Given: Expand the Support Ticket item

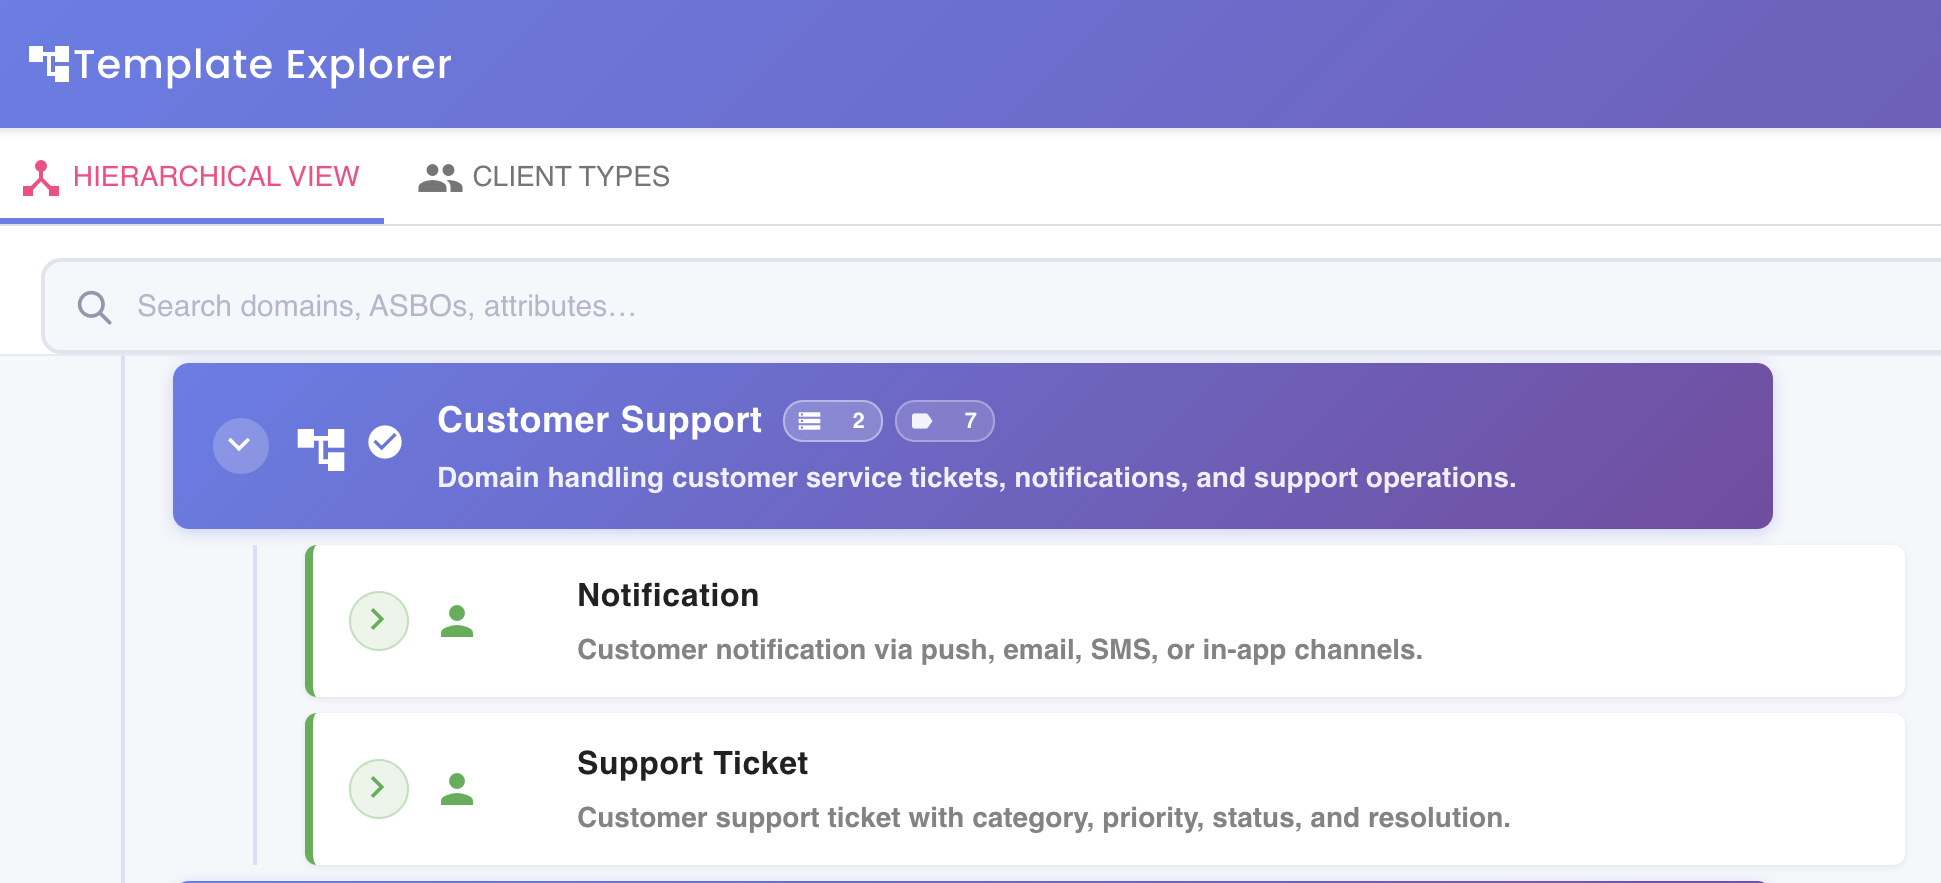Looking at the screenshot, I should tap(379, 789).
